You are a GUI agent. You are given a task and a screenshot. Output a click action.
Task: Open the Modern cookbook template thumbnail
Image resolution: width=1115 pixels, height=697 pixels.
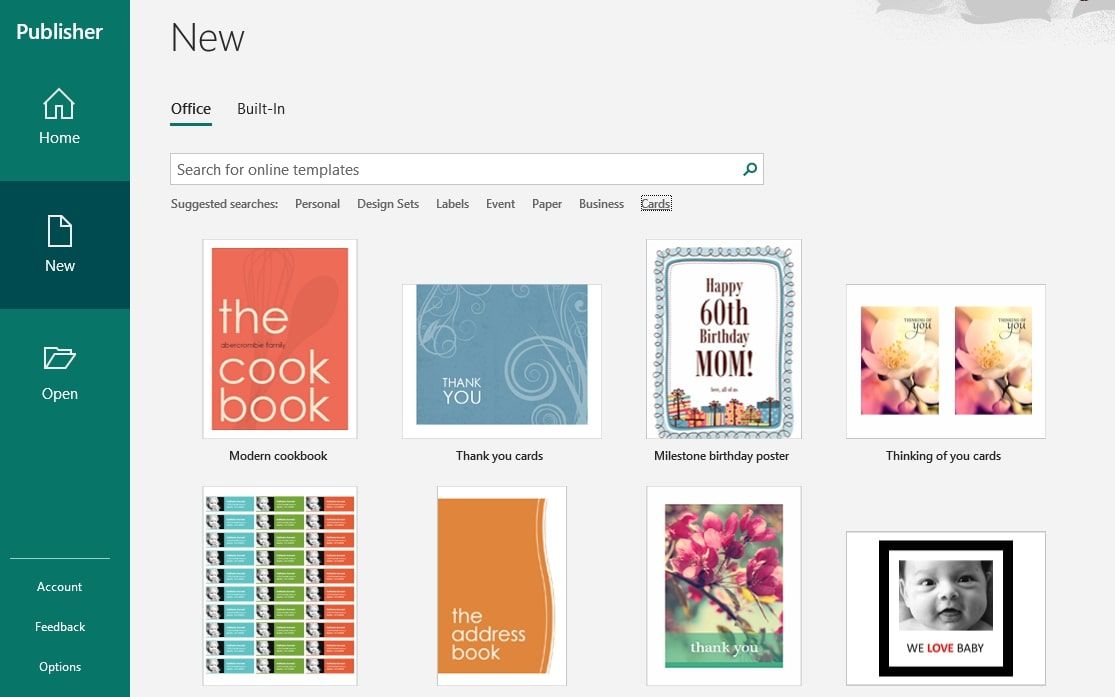coord(279,339)
